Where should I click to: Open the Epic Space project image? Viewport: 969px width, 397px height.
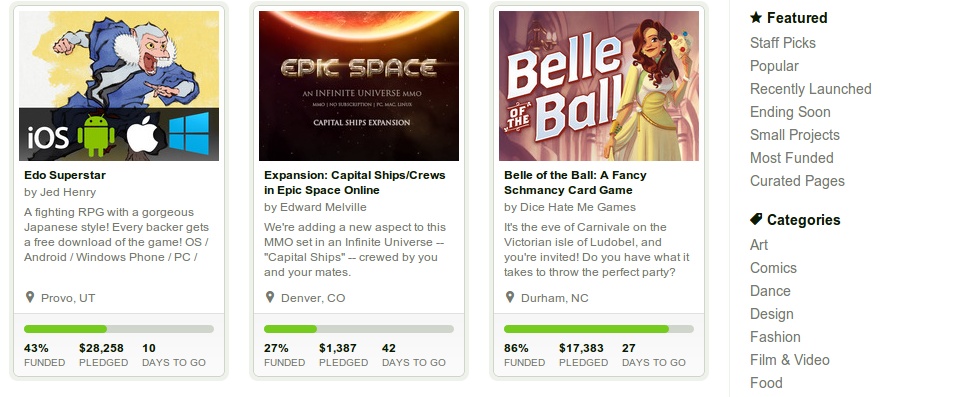point(359,86)
